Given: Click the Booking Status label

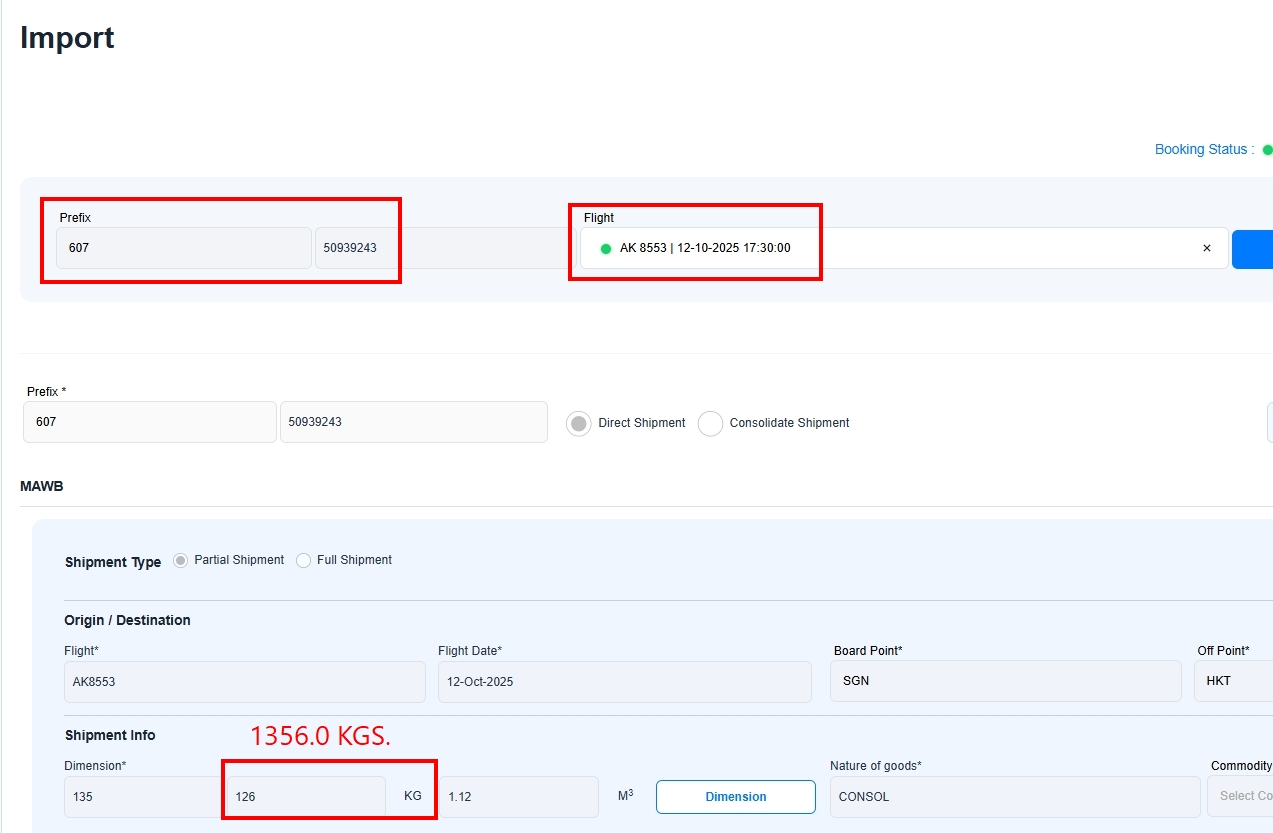Looking at the screenshot, I should coord(1203,149).
